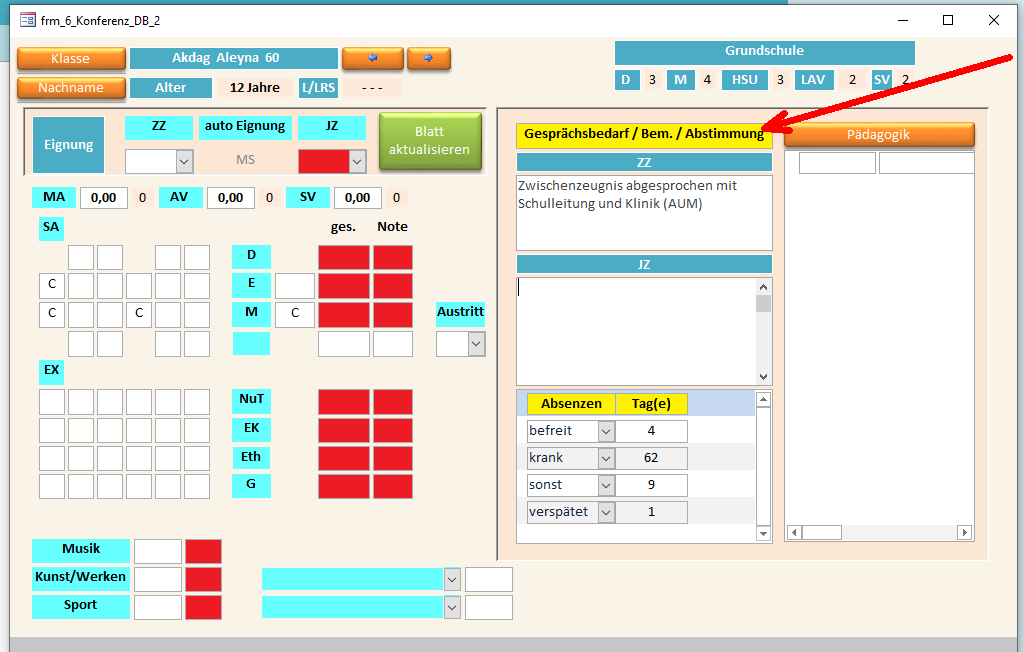Click the right arrow next-record button
1024x652 pixels.
tap(428, 59)
